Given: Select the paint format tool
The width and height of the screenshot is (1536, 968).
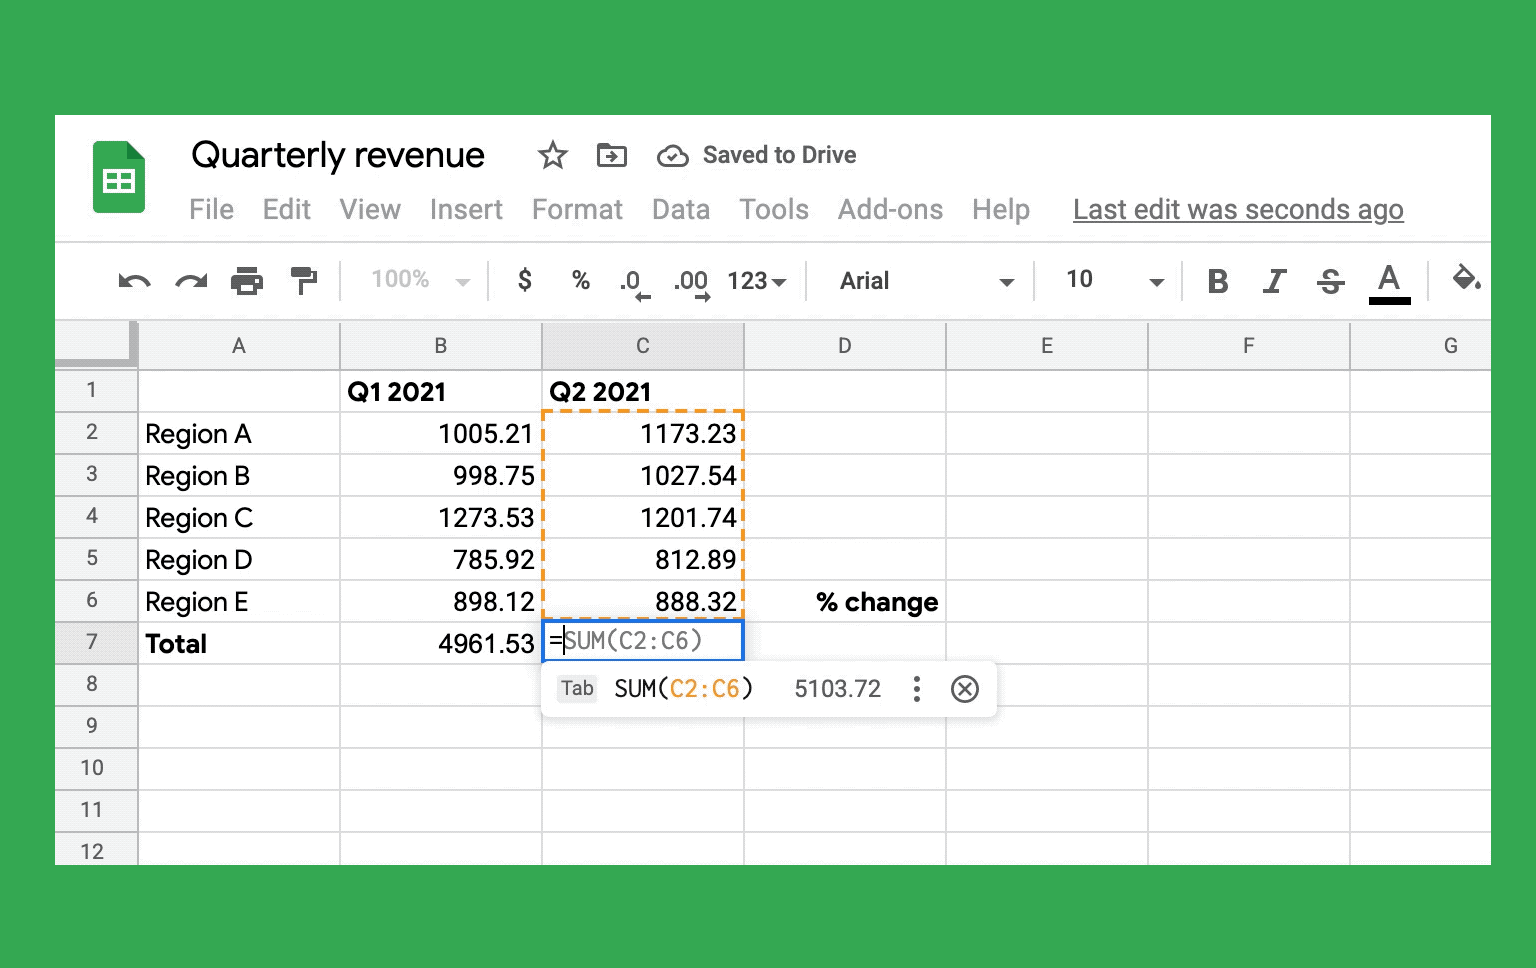Looking at the screenshot, I should [x=303, y=281].
